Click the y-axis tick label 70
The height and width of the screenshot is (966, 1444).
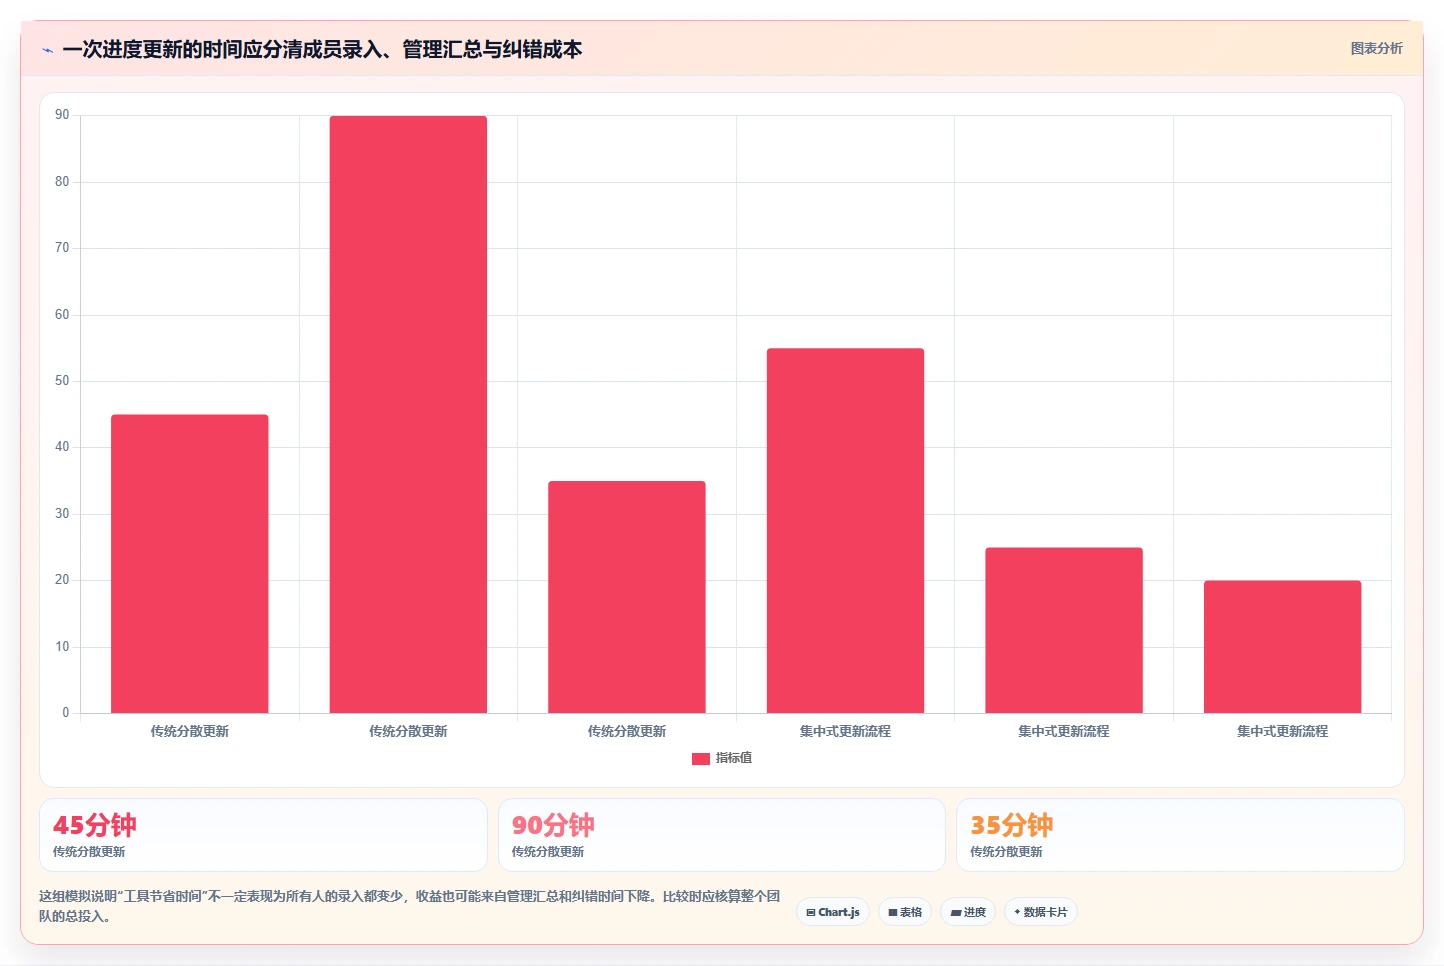pos(62,248)
